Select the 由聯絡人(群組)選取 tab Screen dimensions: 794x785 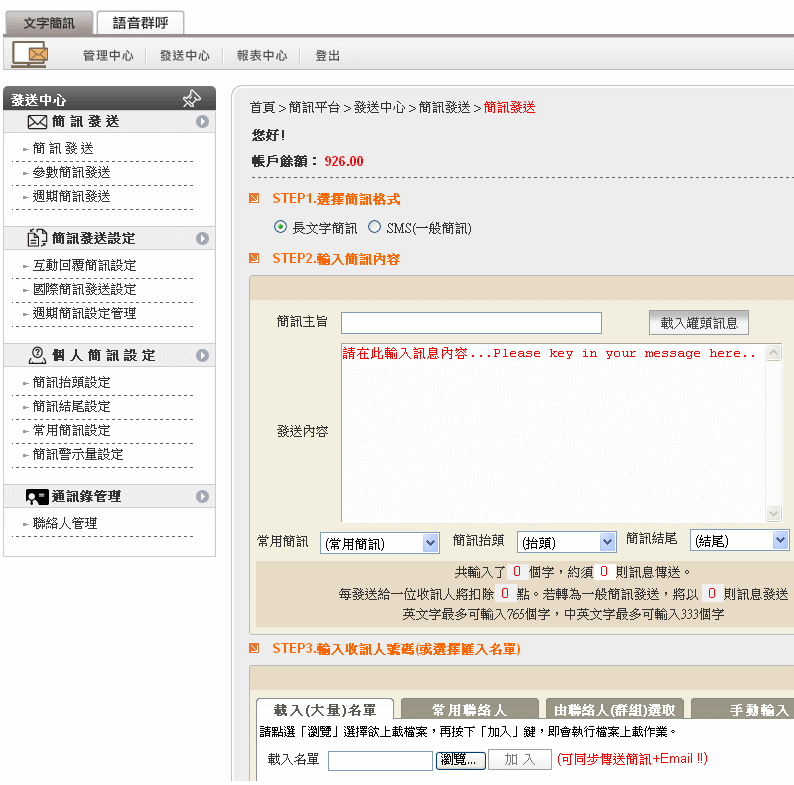615,710
